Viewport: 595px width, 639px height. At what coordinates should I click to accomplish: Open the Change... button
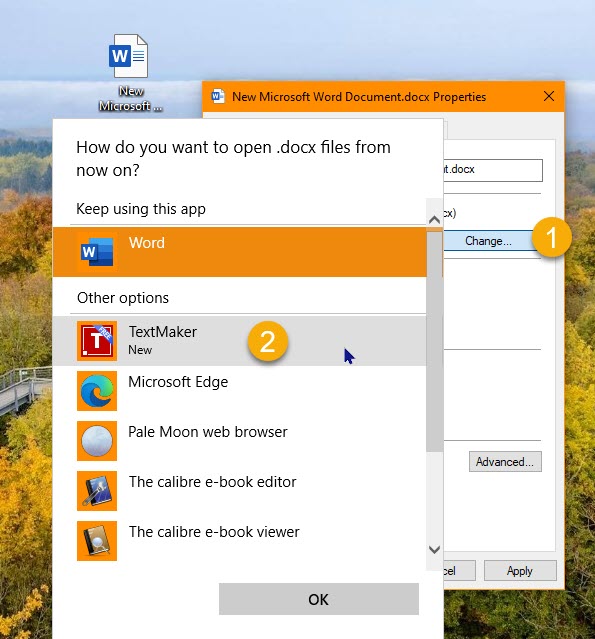pos(489,241)
